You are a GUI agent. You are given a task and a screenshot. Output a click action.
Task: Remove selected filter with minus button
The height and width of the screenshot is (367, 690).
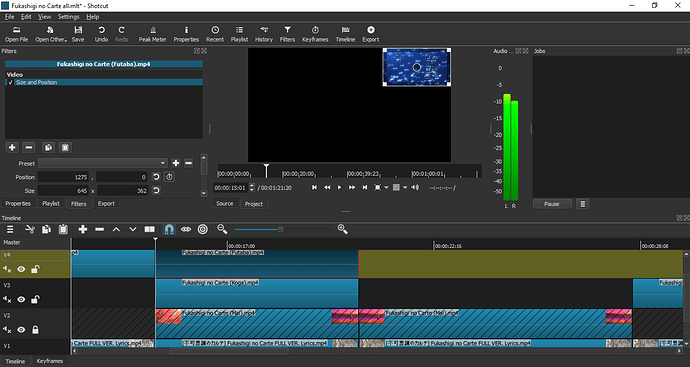29,147
